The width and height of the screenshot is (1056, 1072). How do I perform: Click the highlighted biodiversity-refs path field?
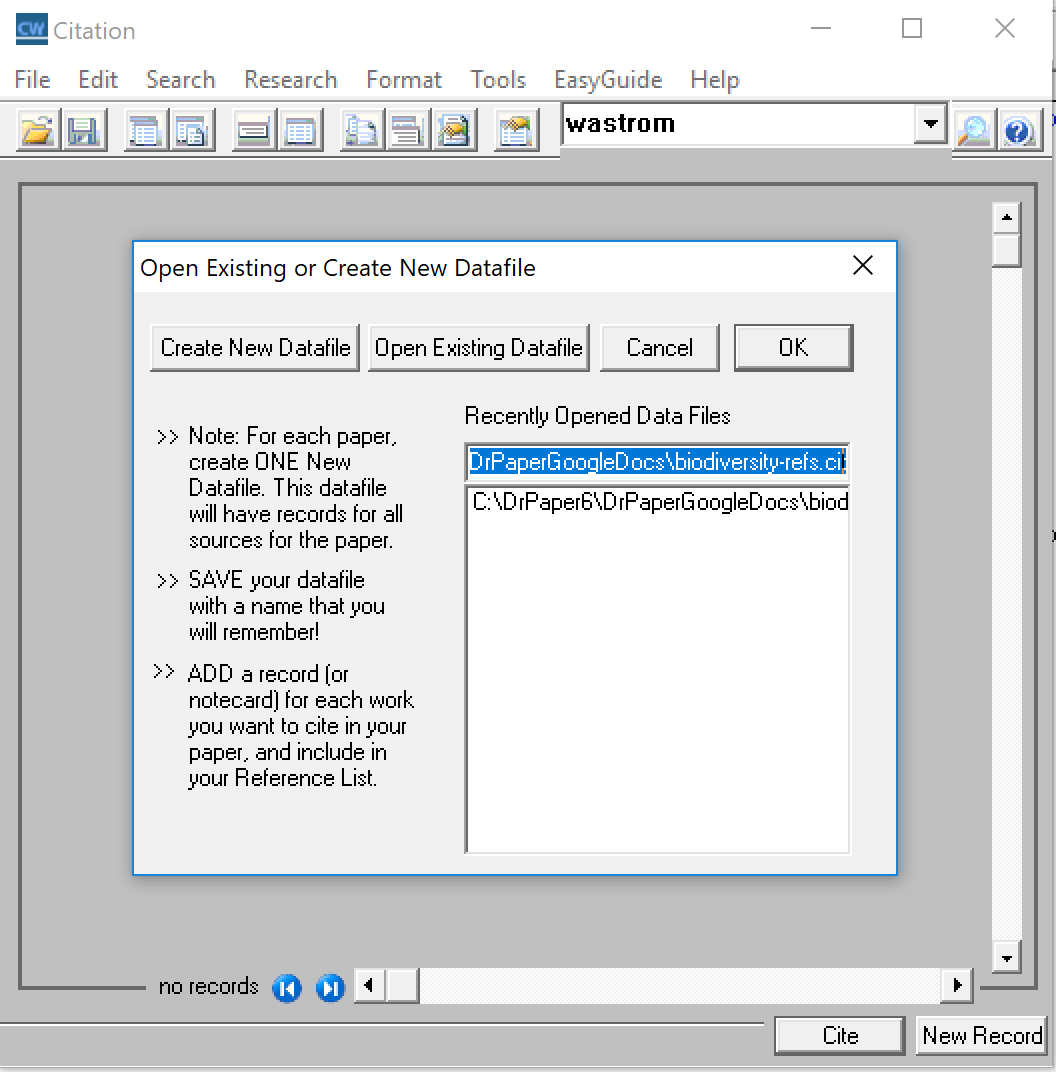point(657,463)
